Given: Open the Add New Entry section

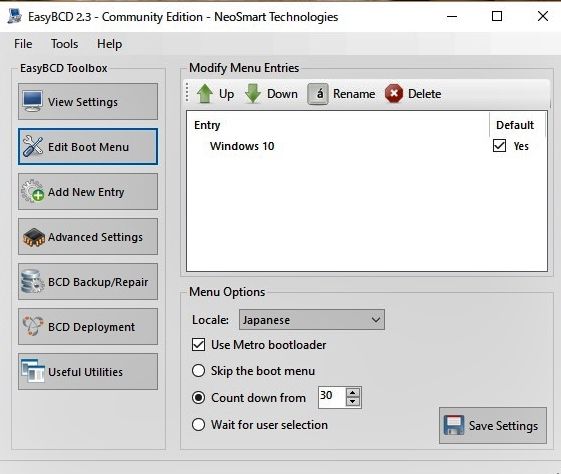Looking at the screenshot, I should (88, 192).
